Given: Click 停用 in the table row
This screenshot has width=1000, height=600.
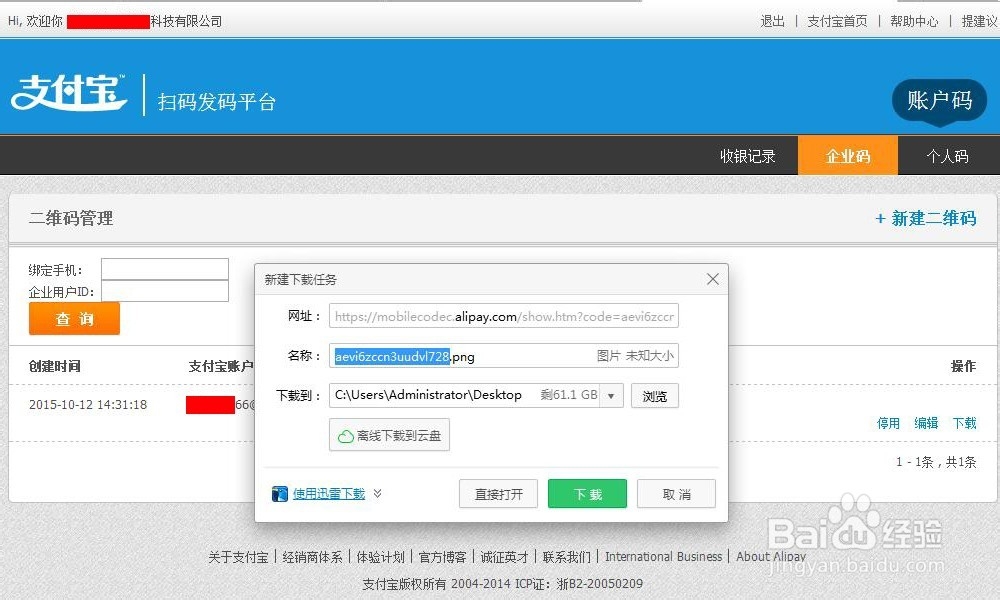Looking at the screenshot, I should click(x=888, y=423).
